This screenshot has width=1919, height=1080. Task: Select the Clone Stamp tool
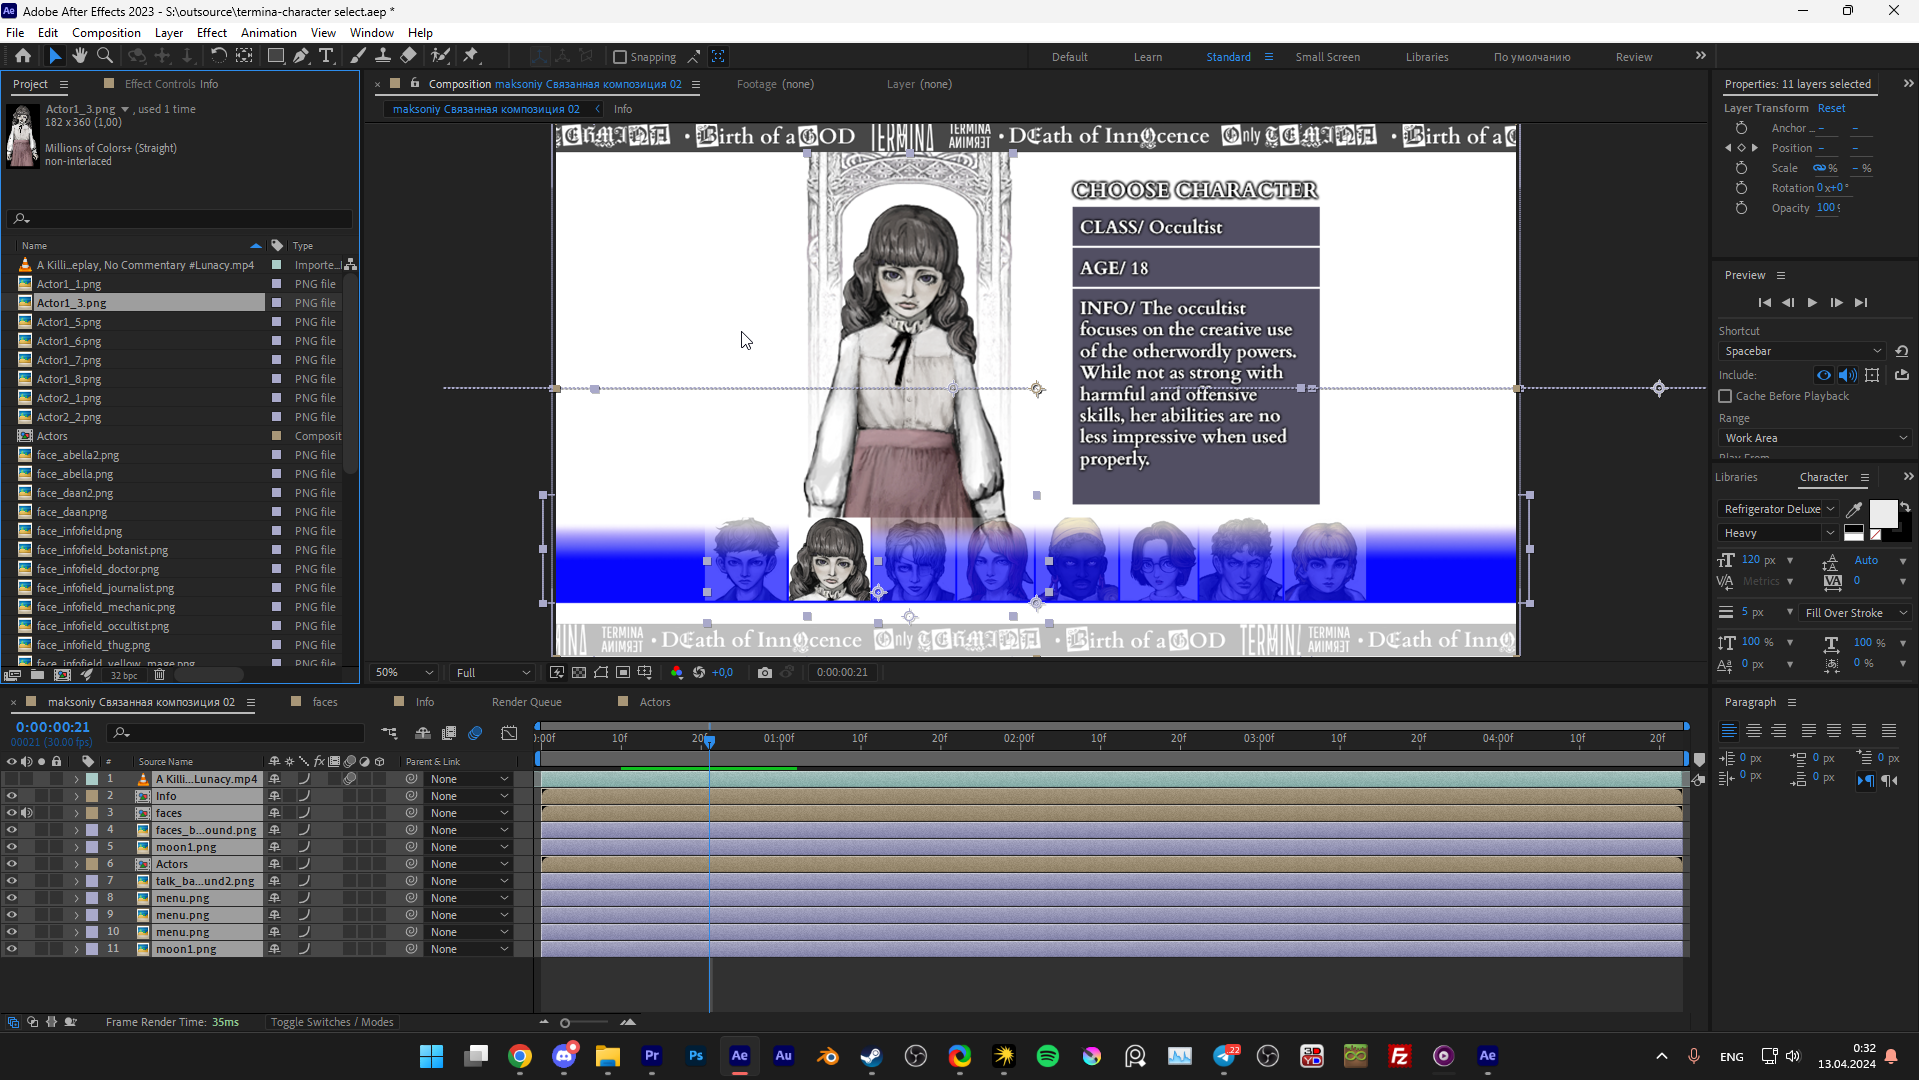[383, 56]
